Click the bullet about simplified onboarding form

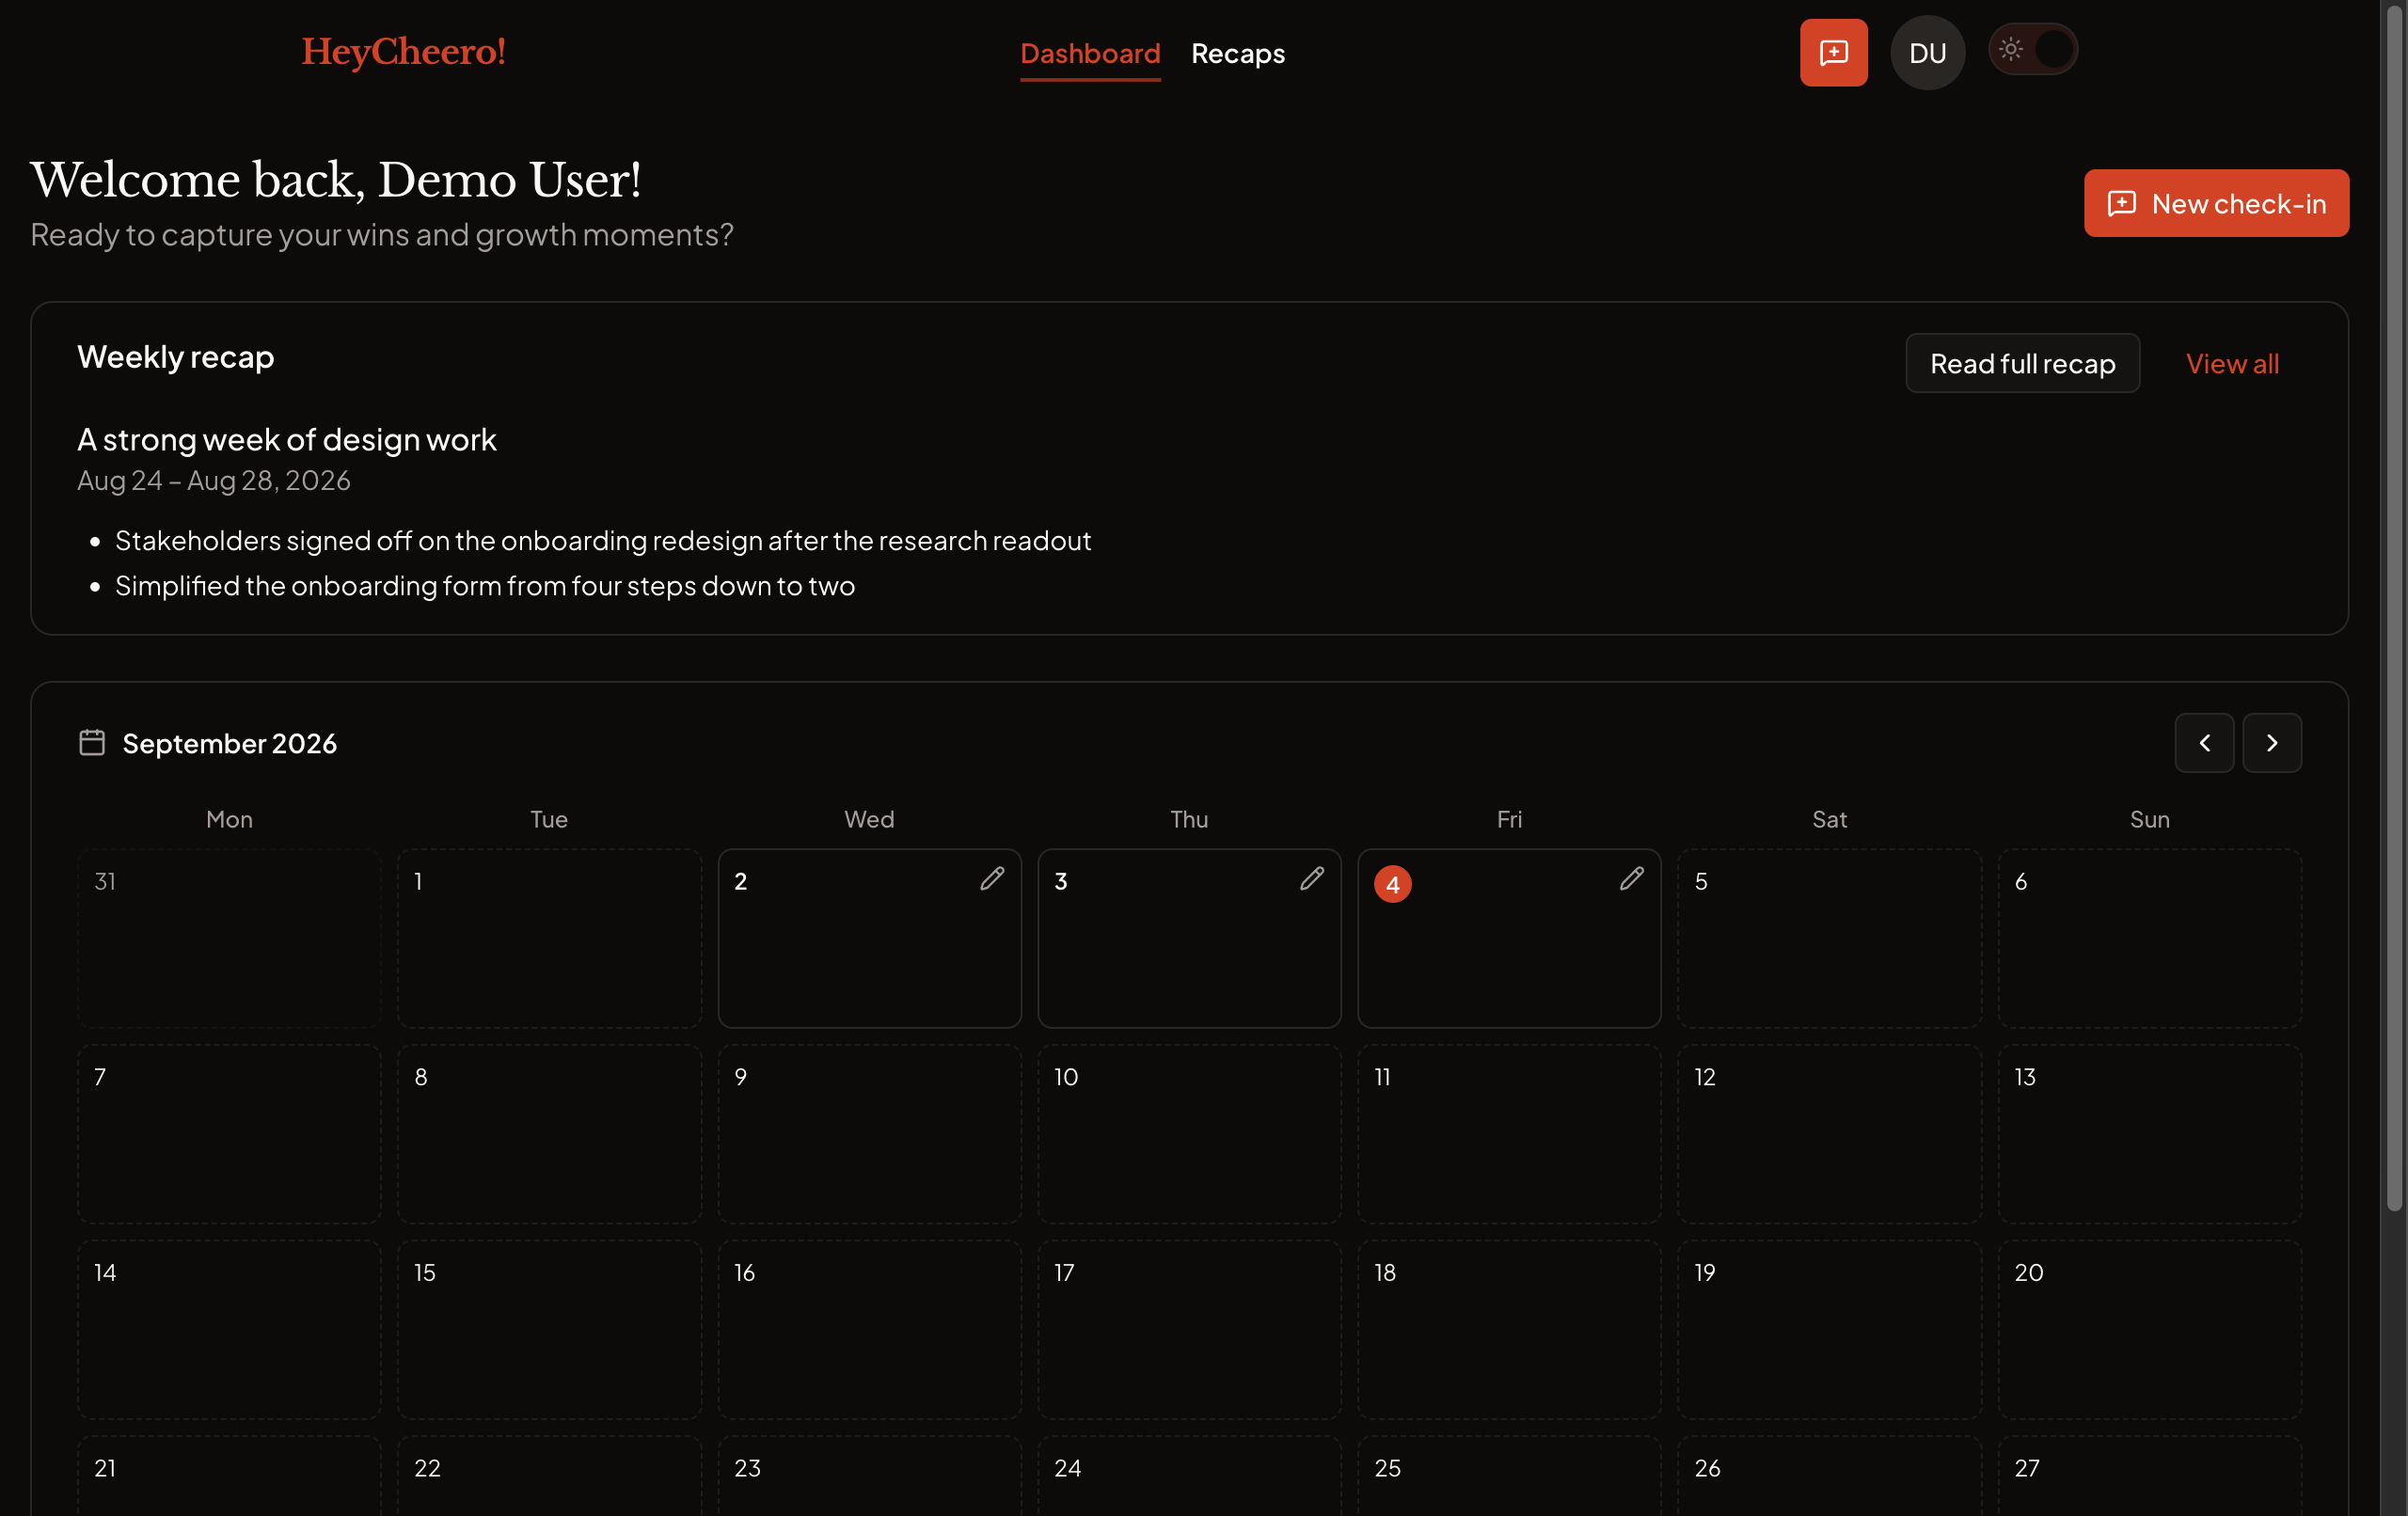485,585
